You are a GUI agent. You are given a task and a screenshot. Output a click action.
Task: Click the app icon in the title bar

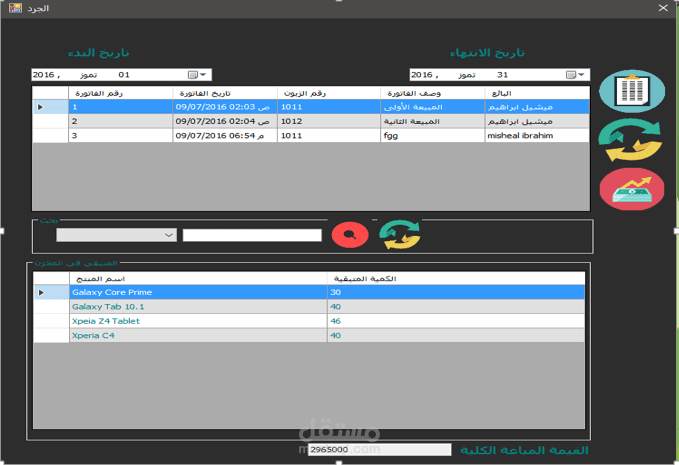click(x=15, y=8)
